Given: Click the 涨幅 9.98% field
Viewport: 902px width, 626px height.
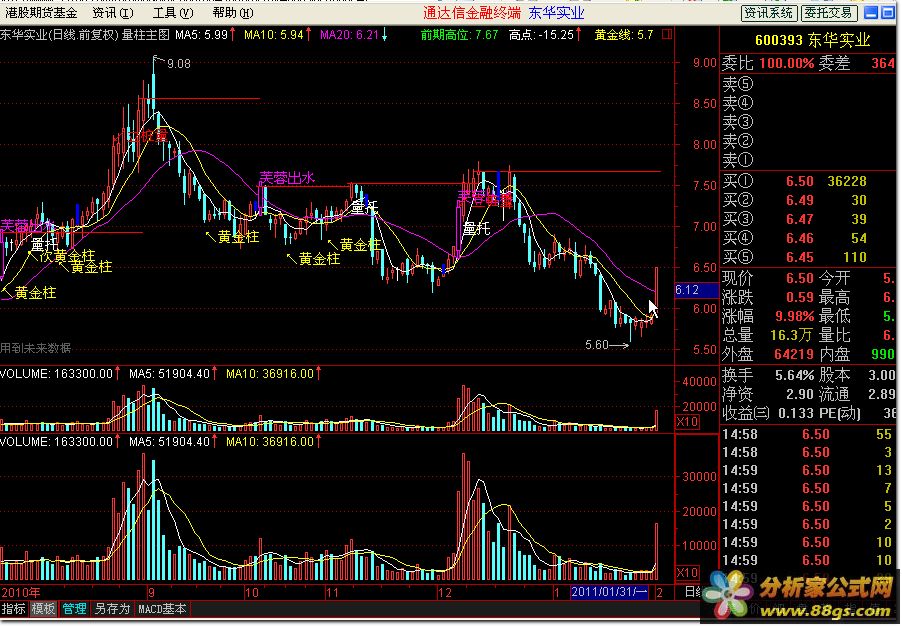Looking at the screenshot, I should click(768, 316).
